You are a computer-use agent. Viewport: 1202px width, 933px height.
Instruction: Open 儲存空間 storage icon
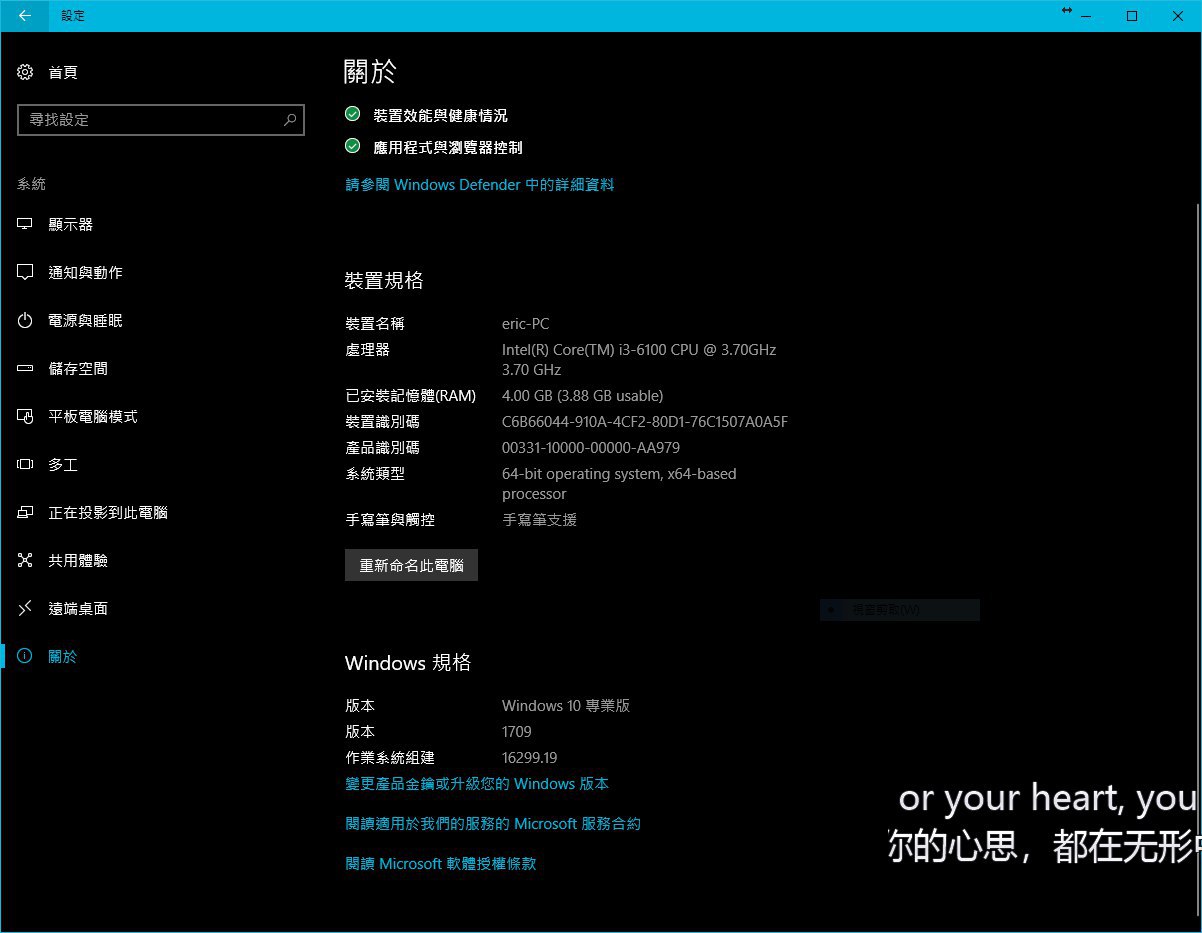[25, 369]
